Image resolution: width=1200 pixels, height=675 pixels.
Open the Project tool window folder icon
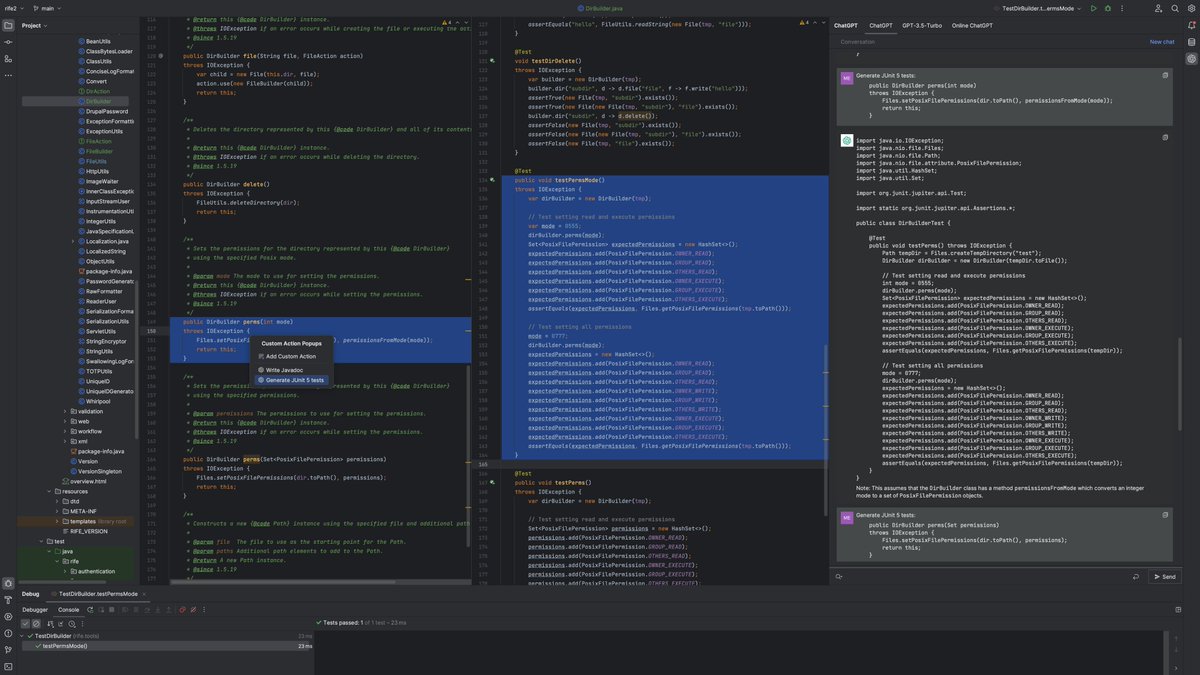pos(8,25)
